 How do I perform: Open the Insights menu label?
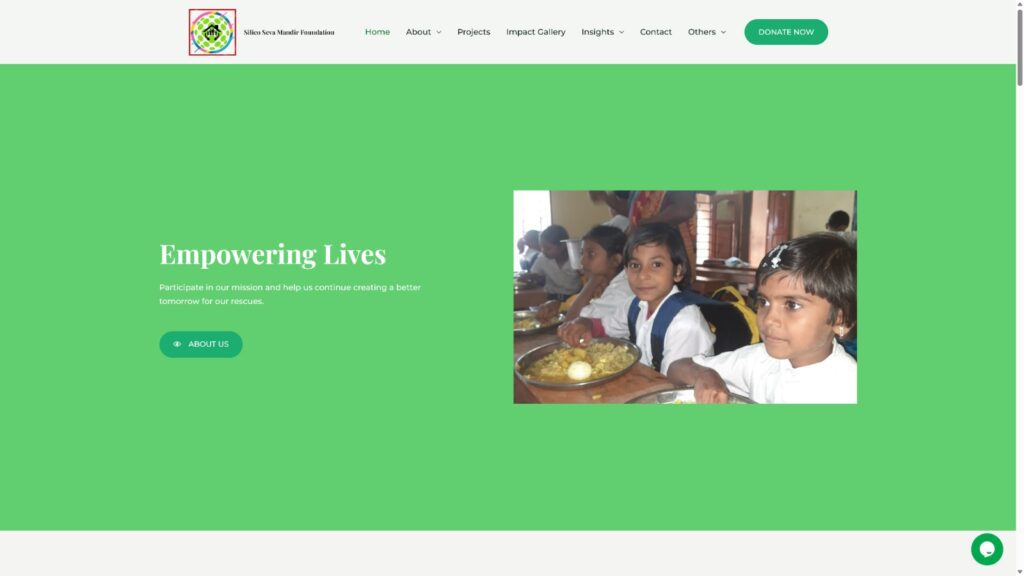pos(598,32)
